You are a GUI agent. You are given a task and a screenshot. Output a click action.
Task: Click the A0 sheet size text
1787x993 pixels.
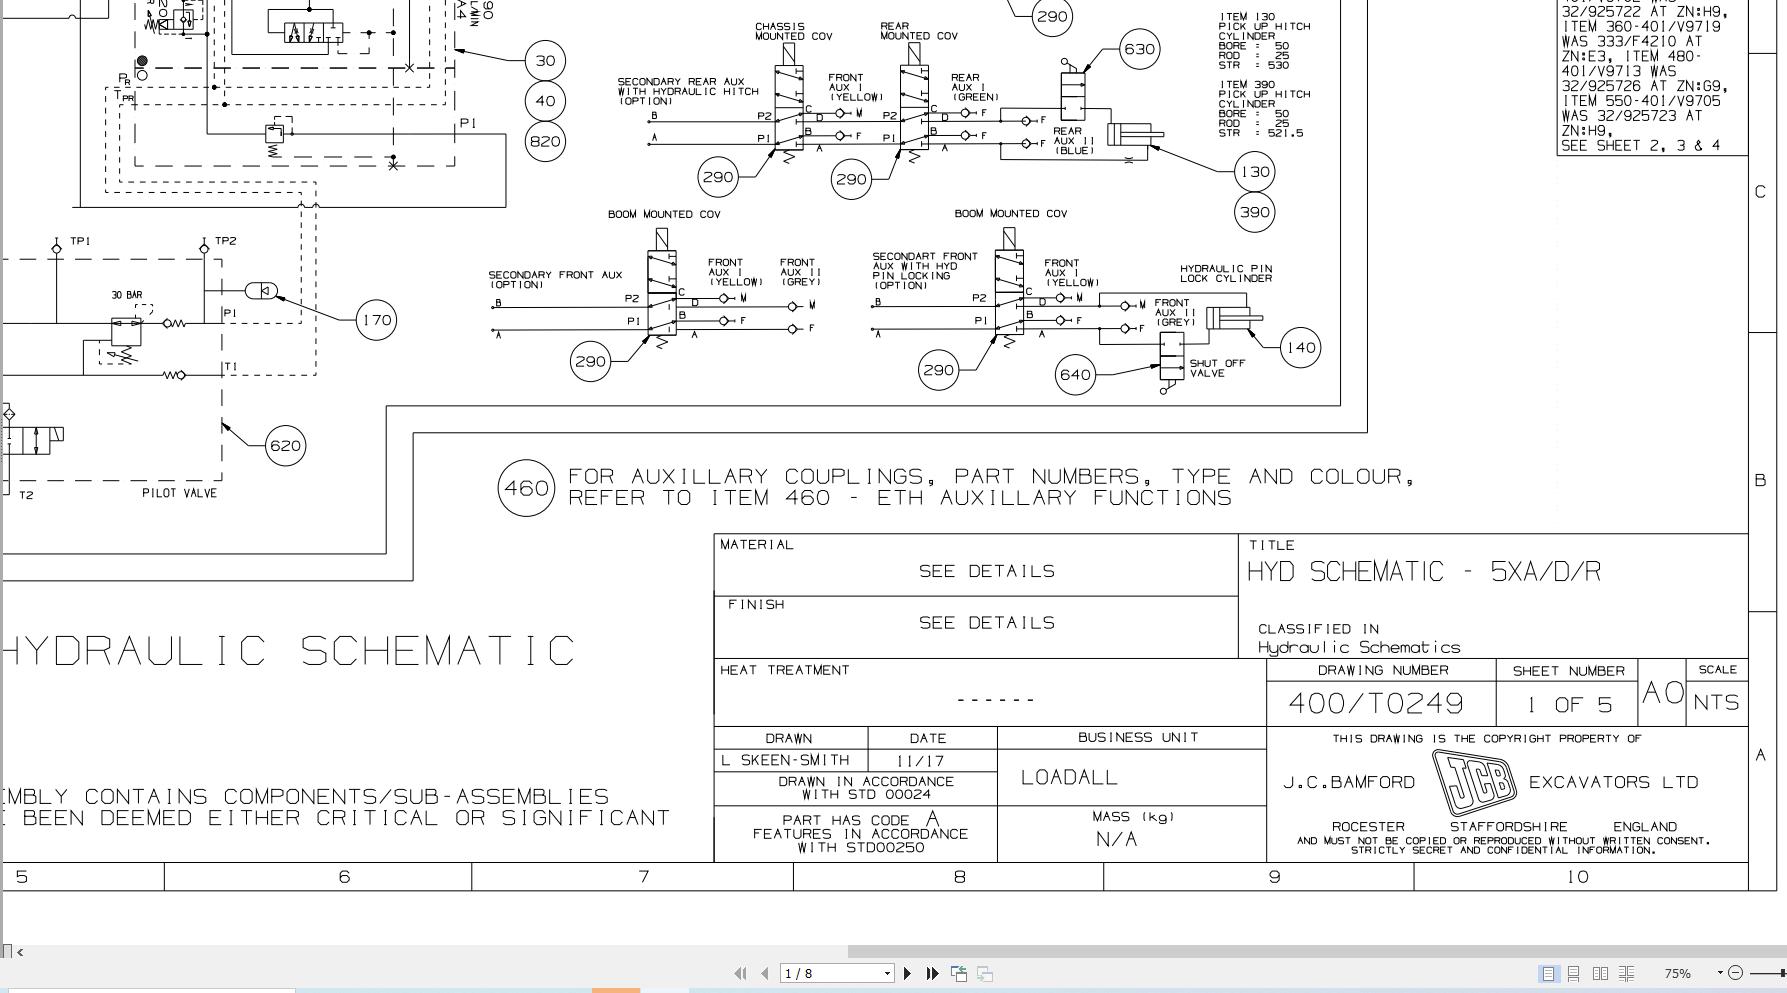pos(1663,693)
